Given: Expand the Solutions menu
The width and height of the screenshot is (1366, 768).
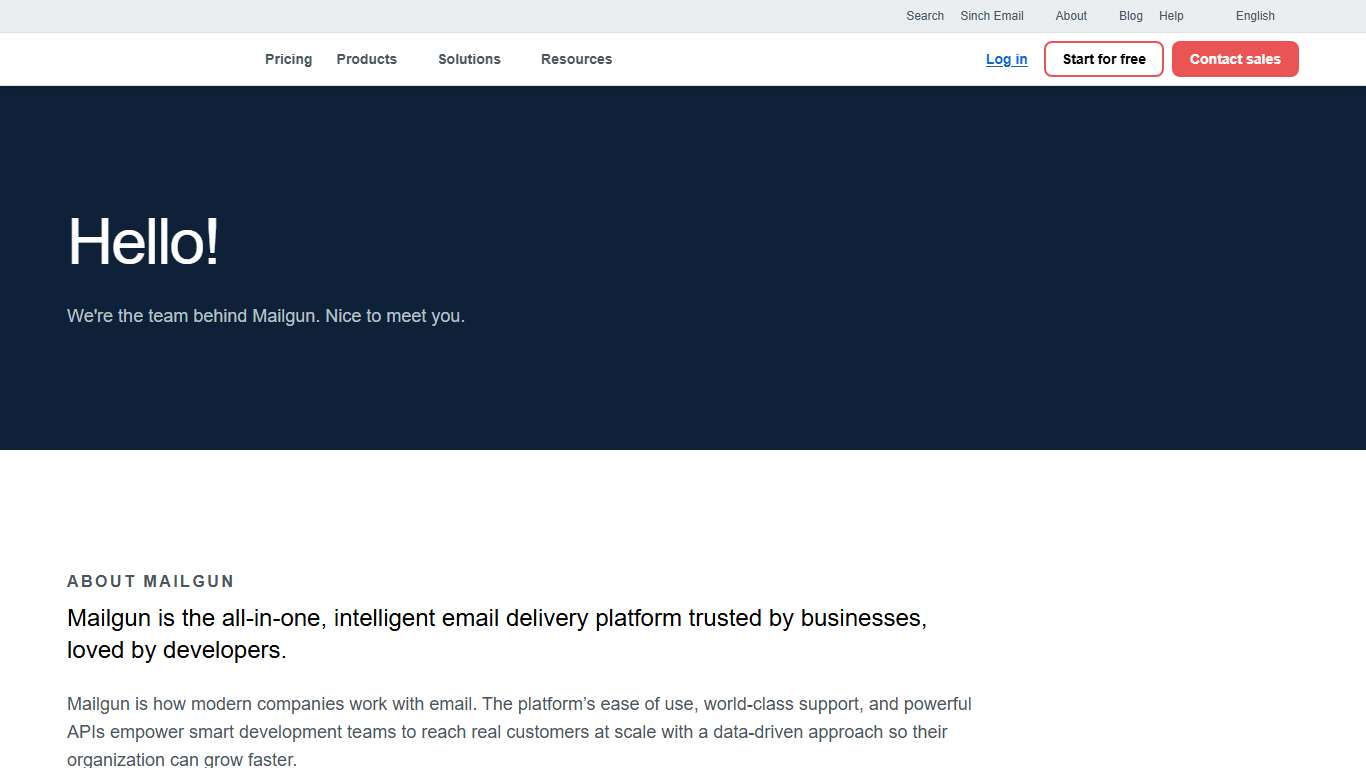Looking at the screenshot, I should 469,59.
